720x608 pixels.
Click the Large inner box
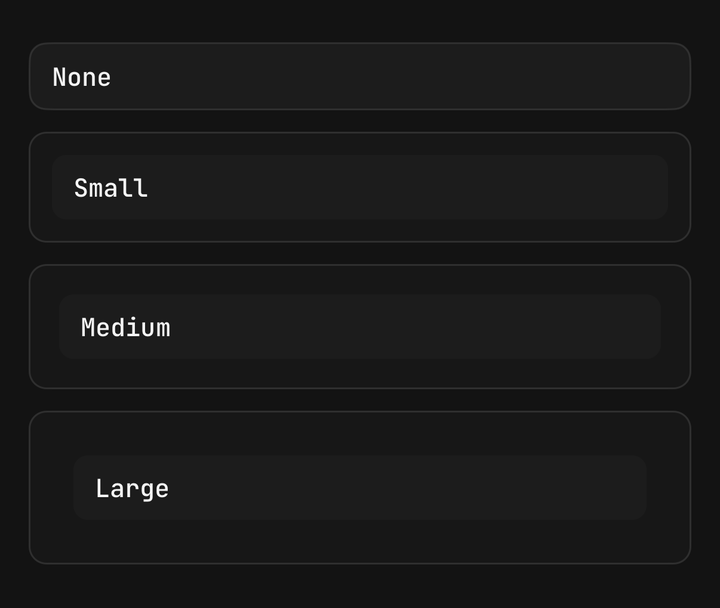pos(360,488)
